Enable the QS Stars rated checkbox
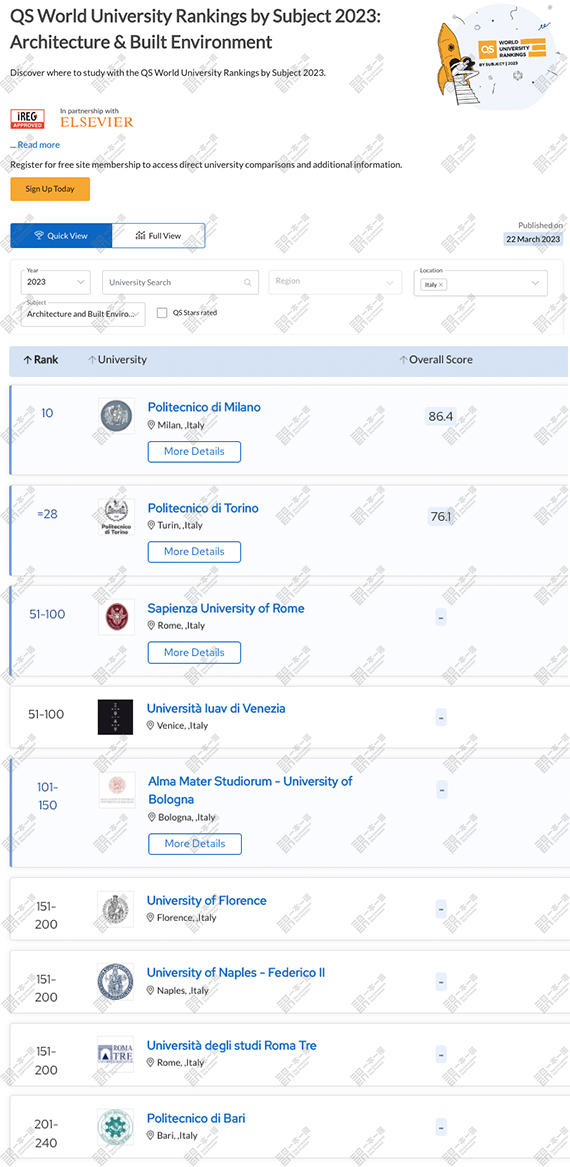 [162, 313]
